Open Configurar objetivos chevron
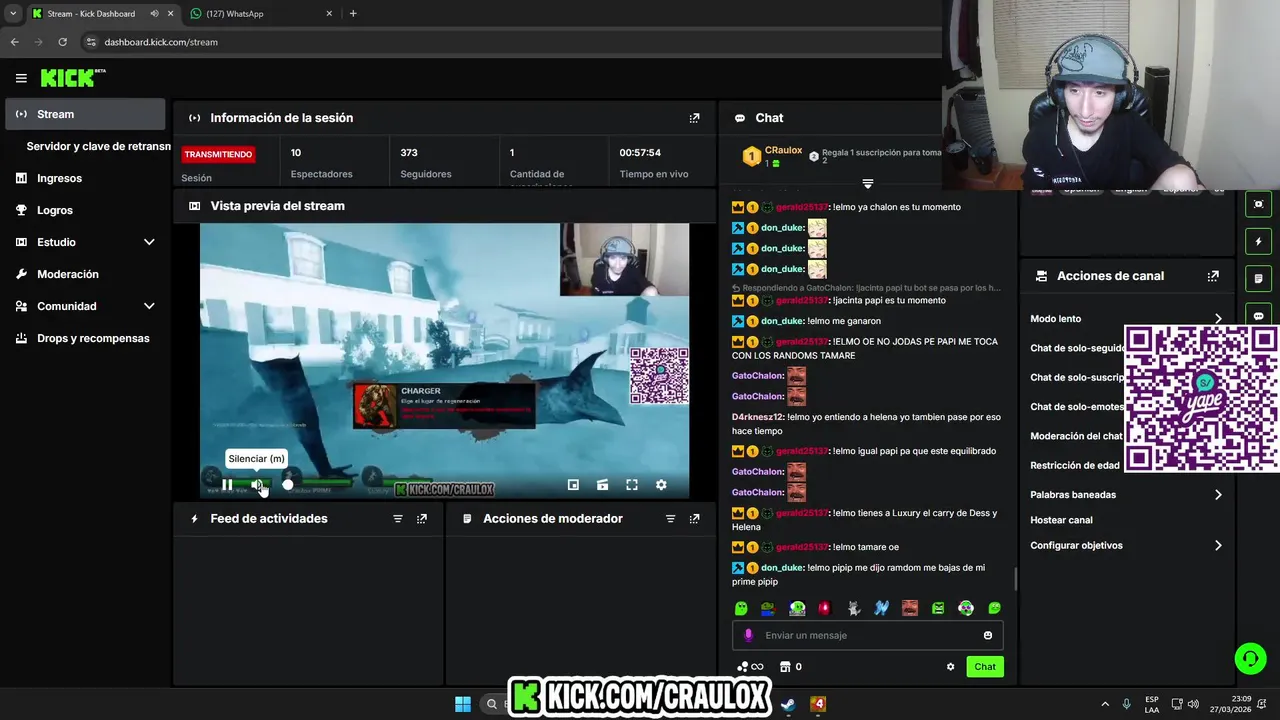The image size is (1280, 720). (x=1218, y=546)
